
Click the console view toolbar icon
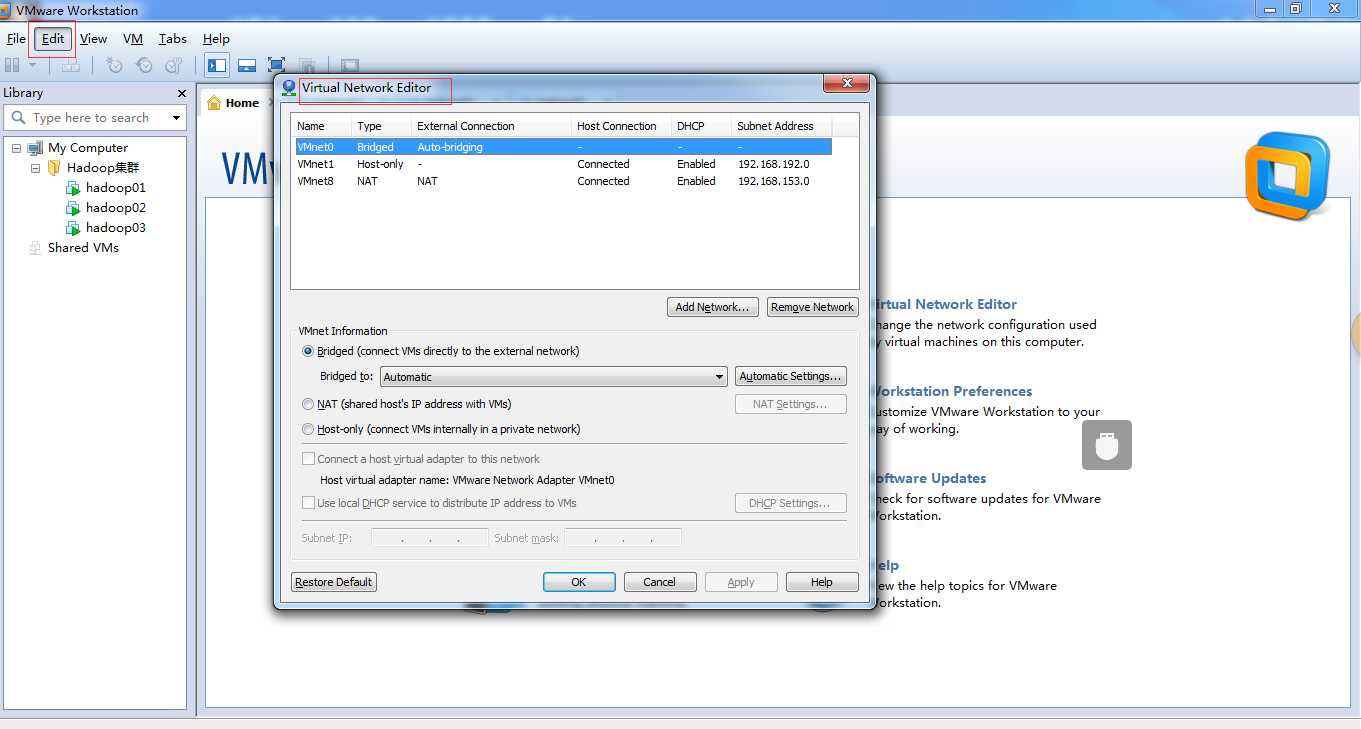point(349,65)
